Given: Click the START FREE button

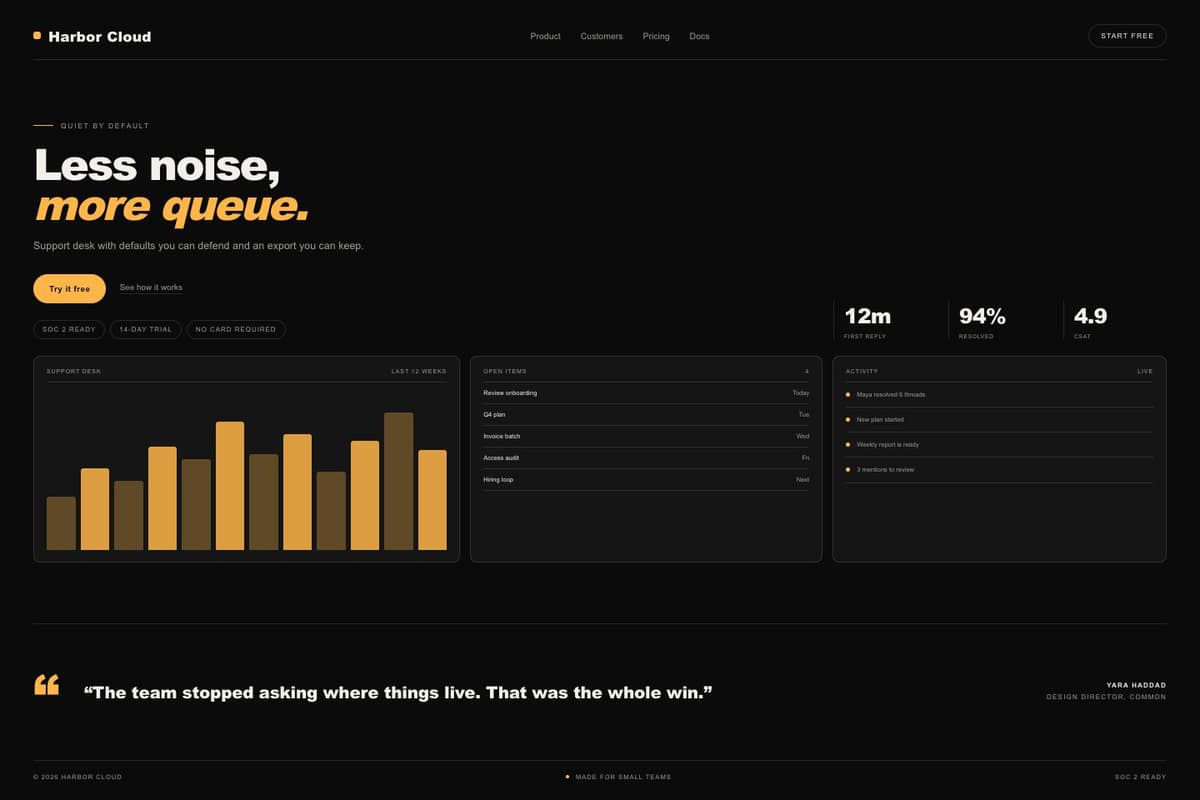Looking at the screenshot, I should (x=1127, y=36).
